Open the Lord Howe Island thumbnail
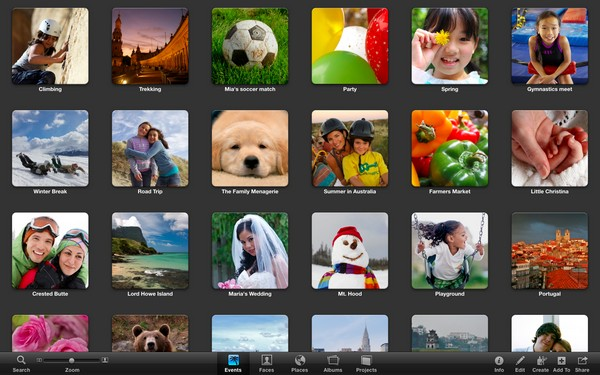 click(x=150, y=251)
